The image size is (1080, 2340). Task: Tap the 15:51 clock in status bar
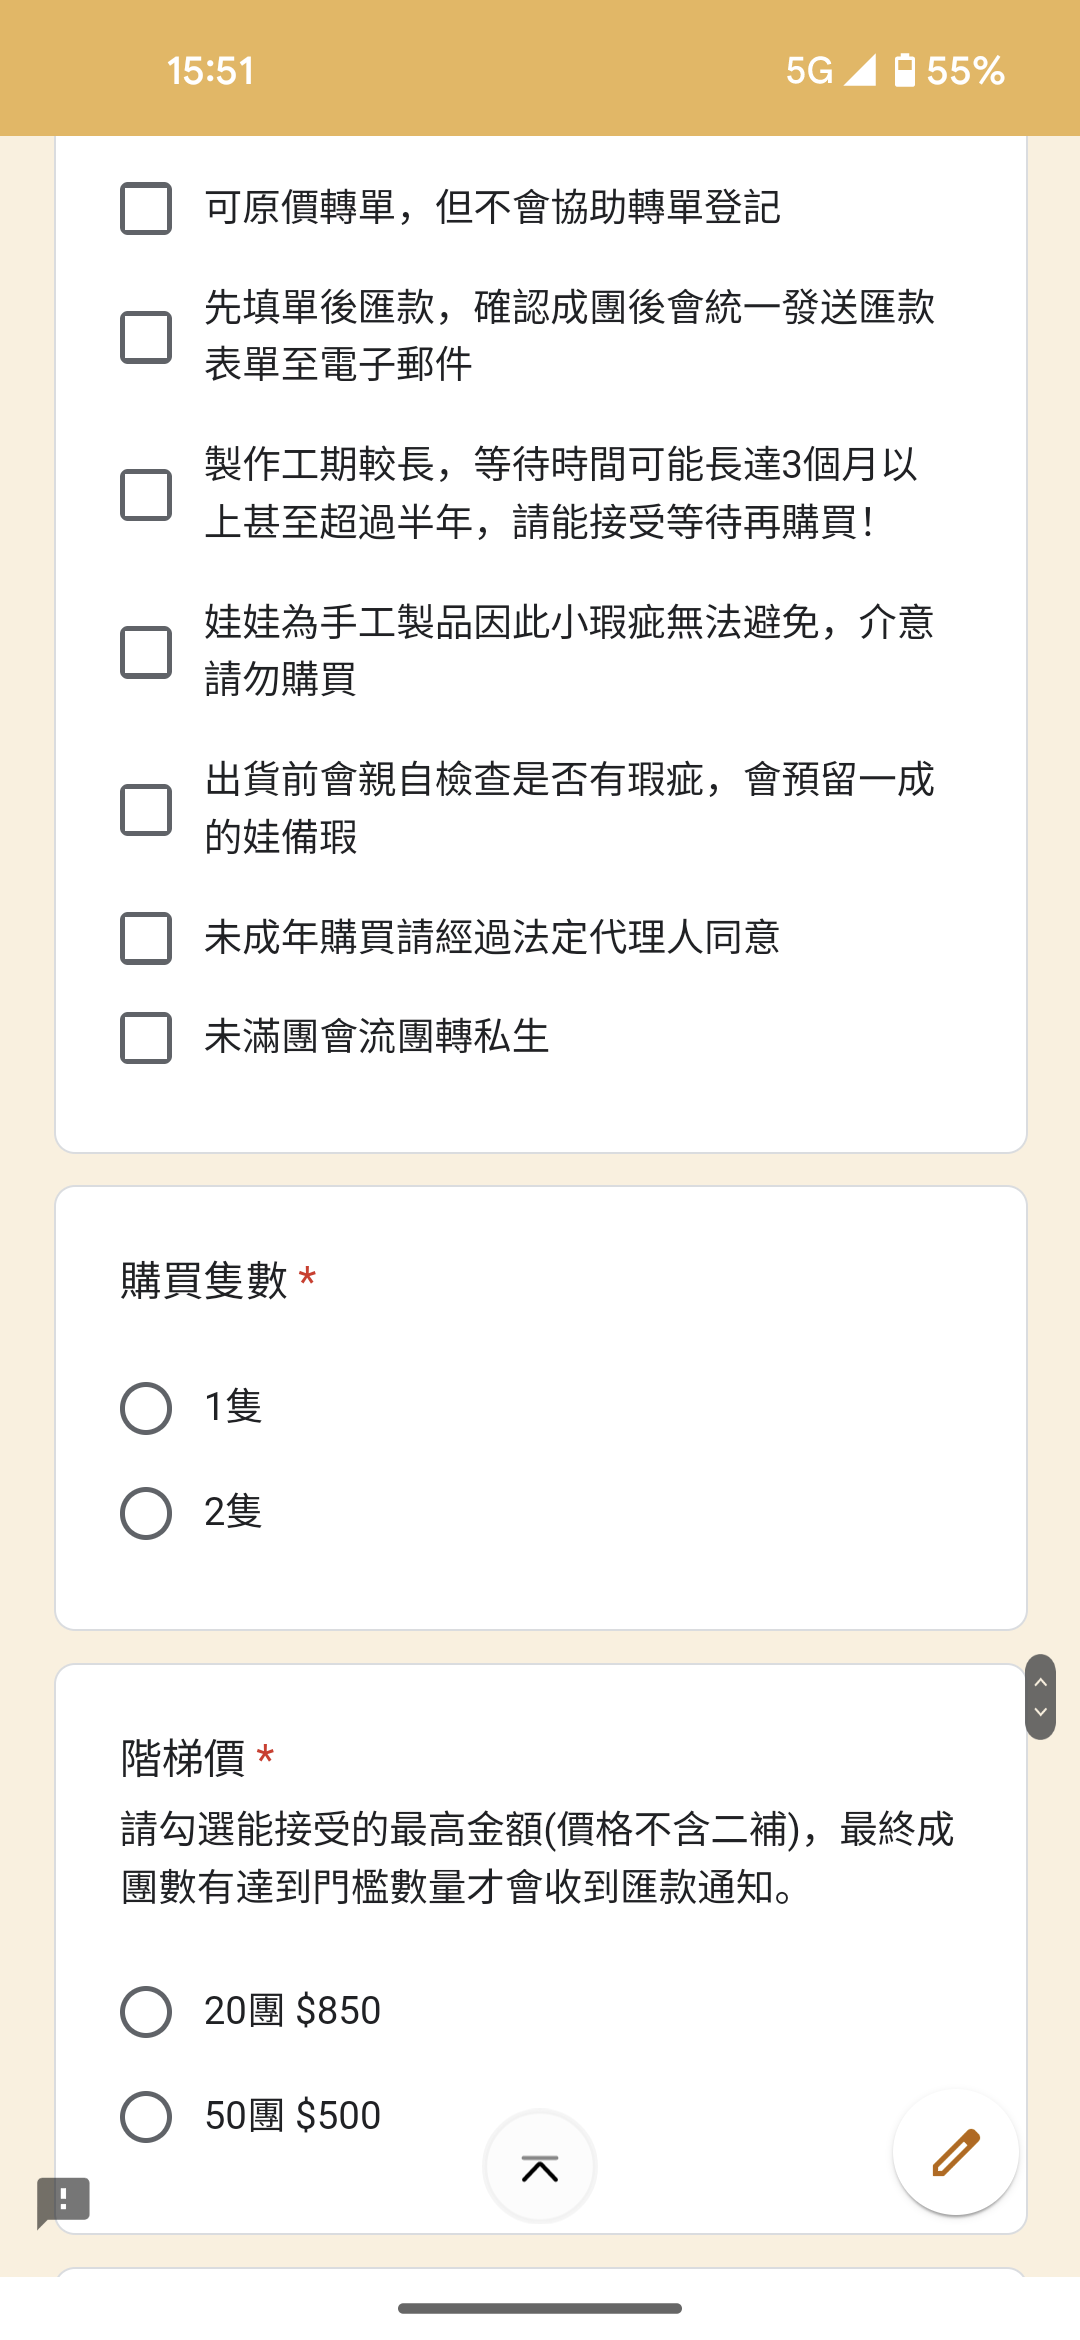(211, 71)
